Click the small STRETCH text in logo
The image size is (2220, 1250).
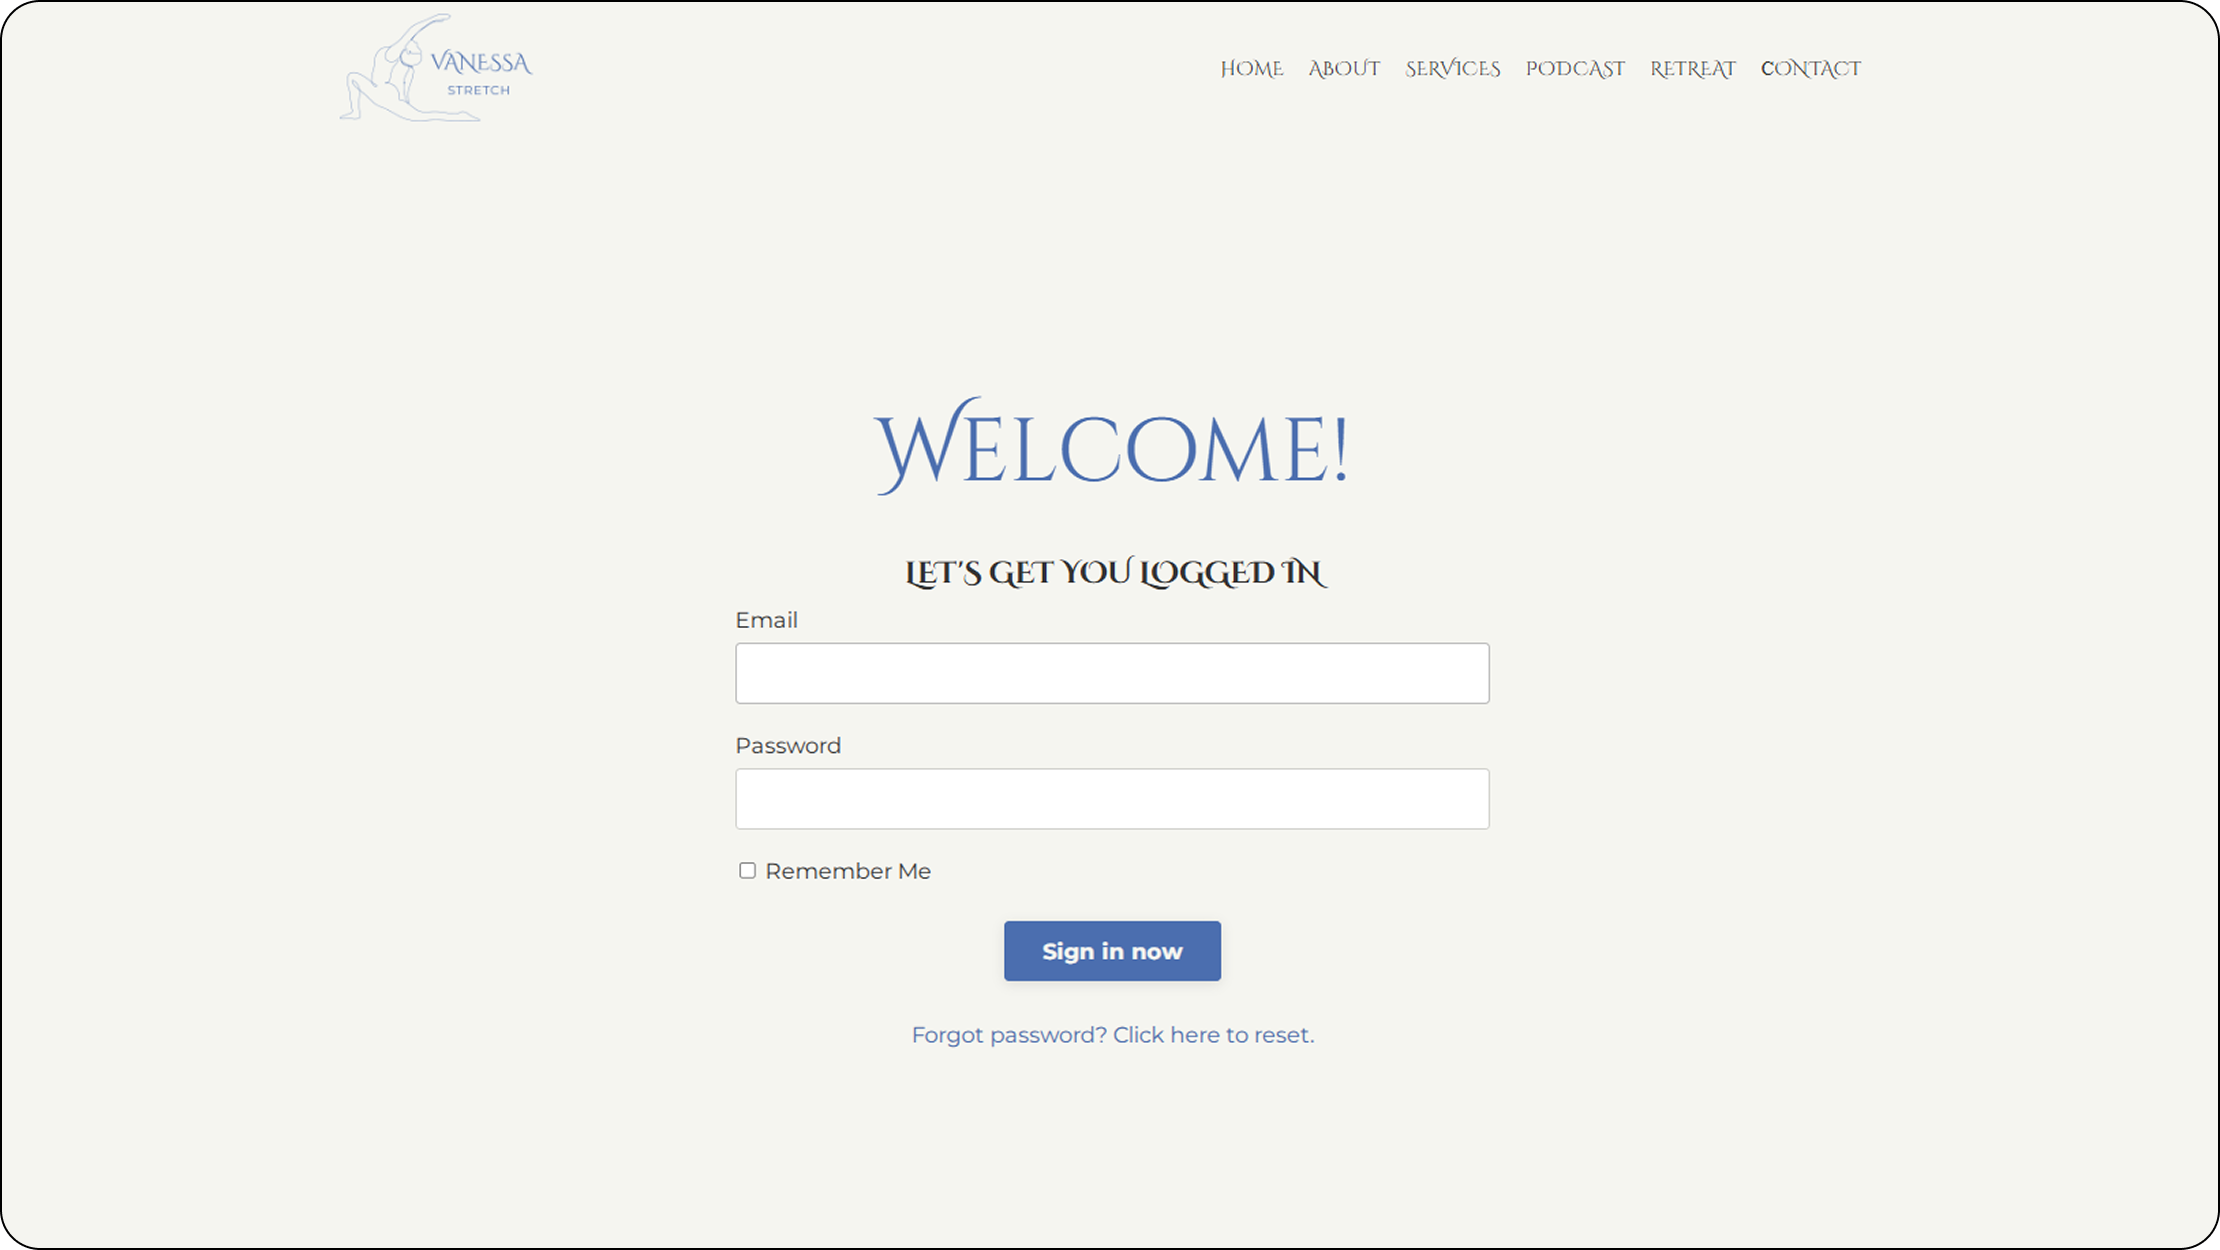pyautogui.click(x=478, y=90)
